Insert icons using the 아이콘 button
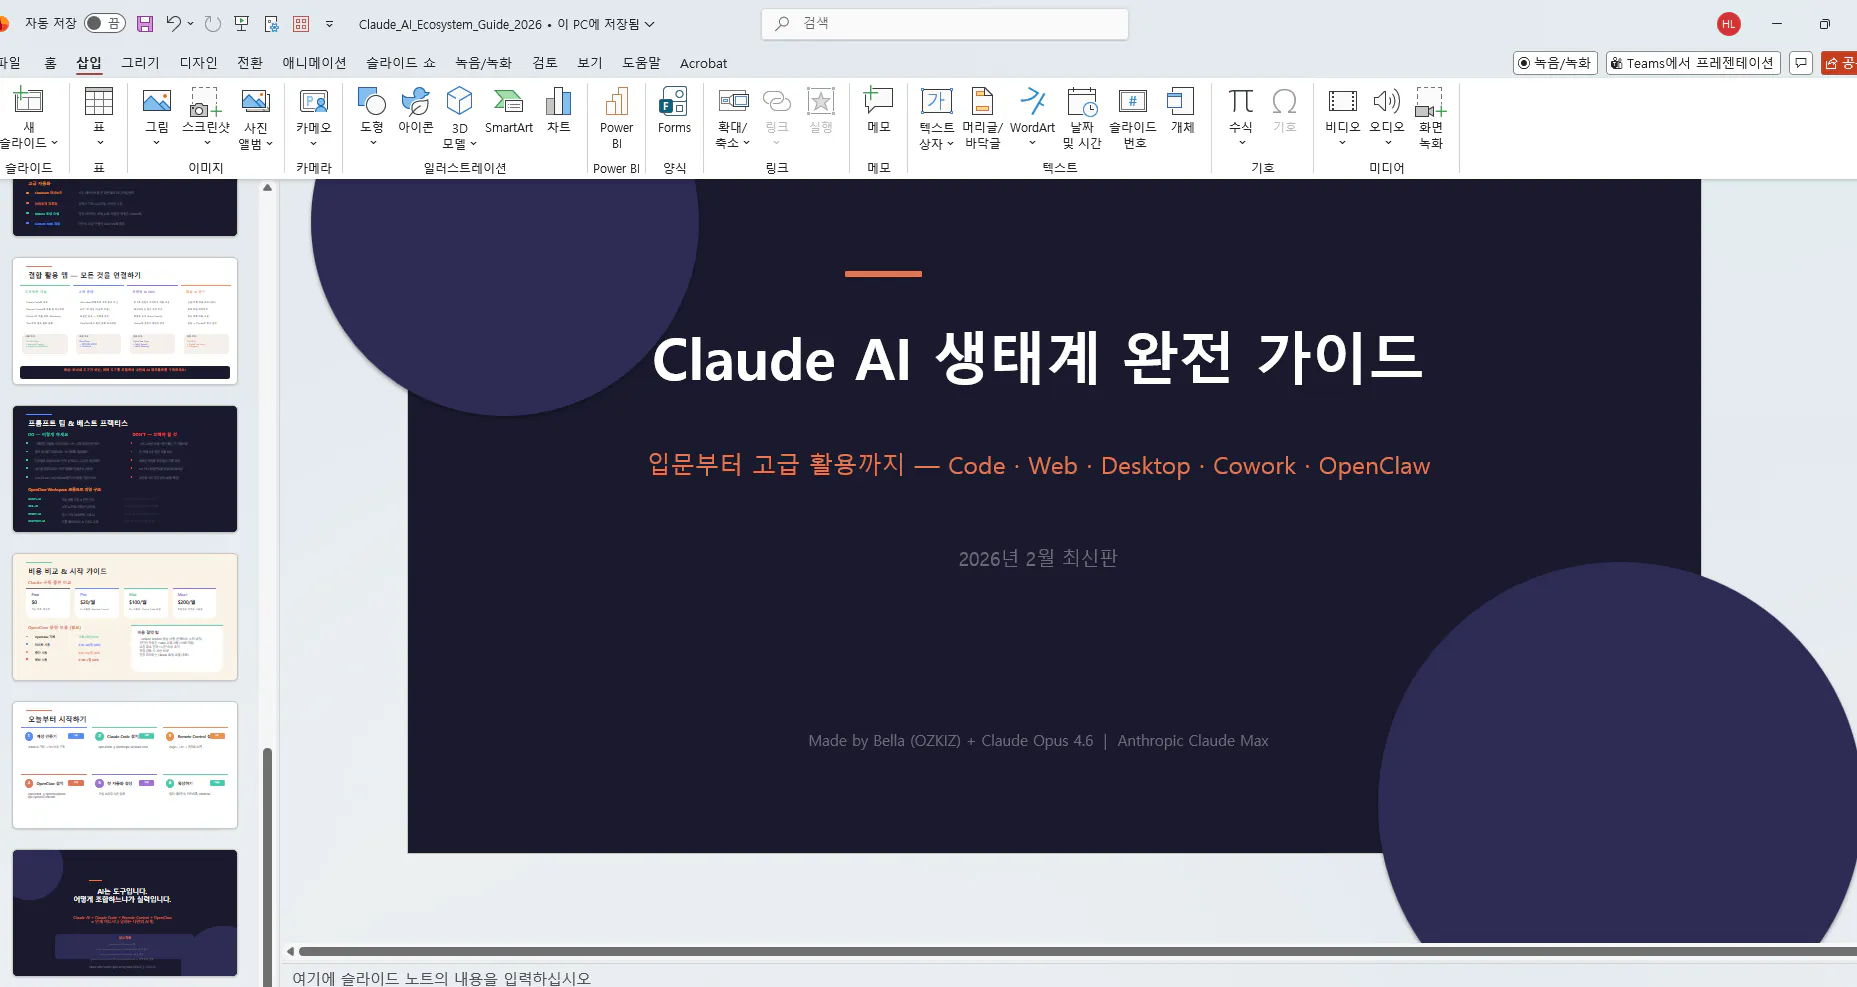Viewport: 1857px width, 987px height. (416, 111)
